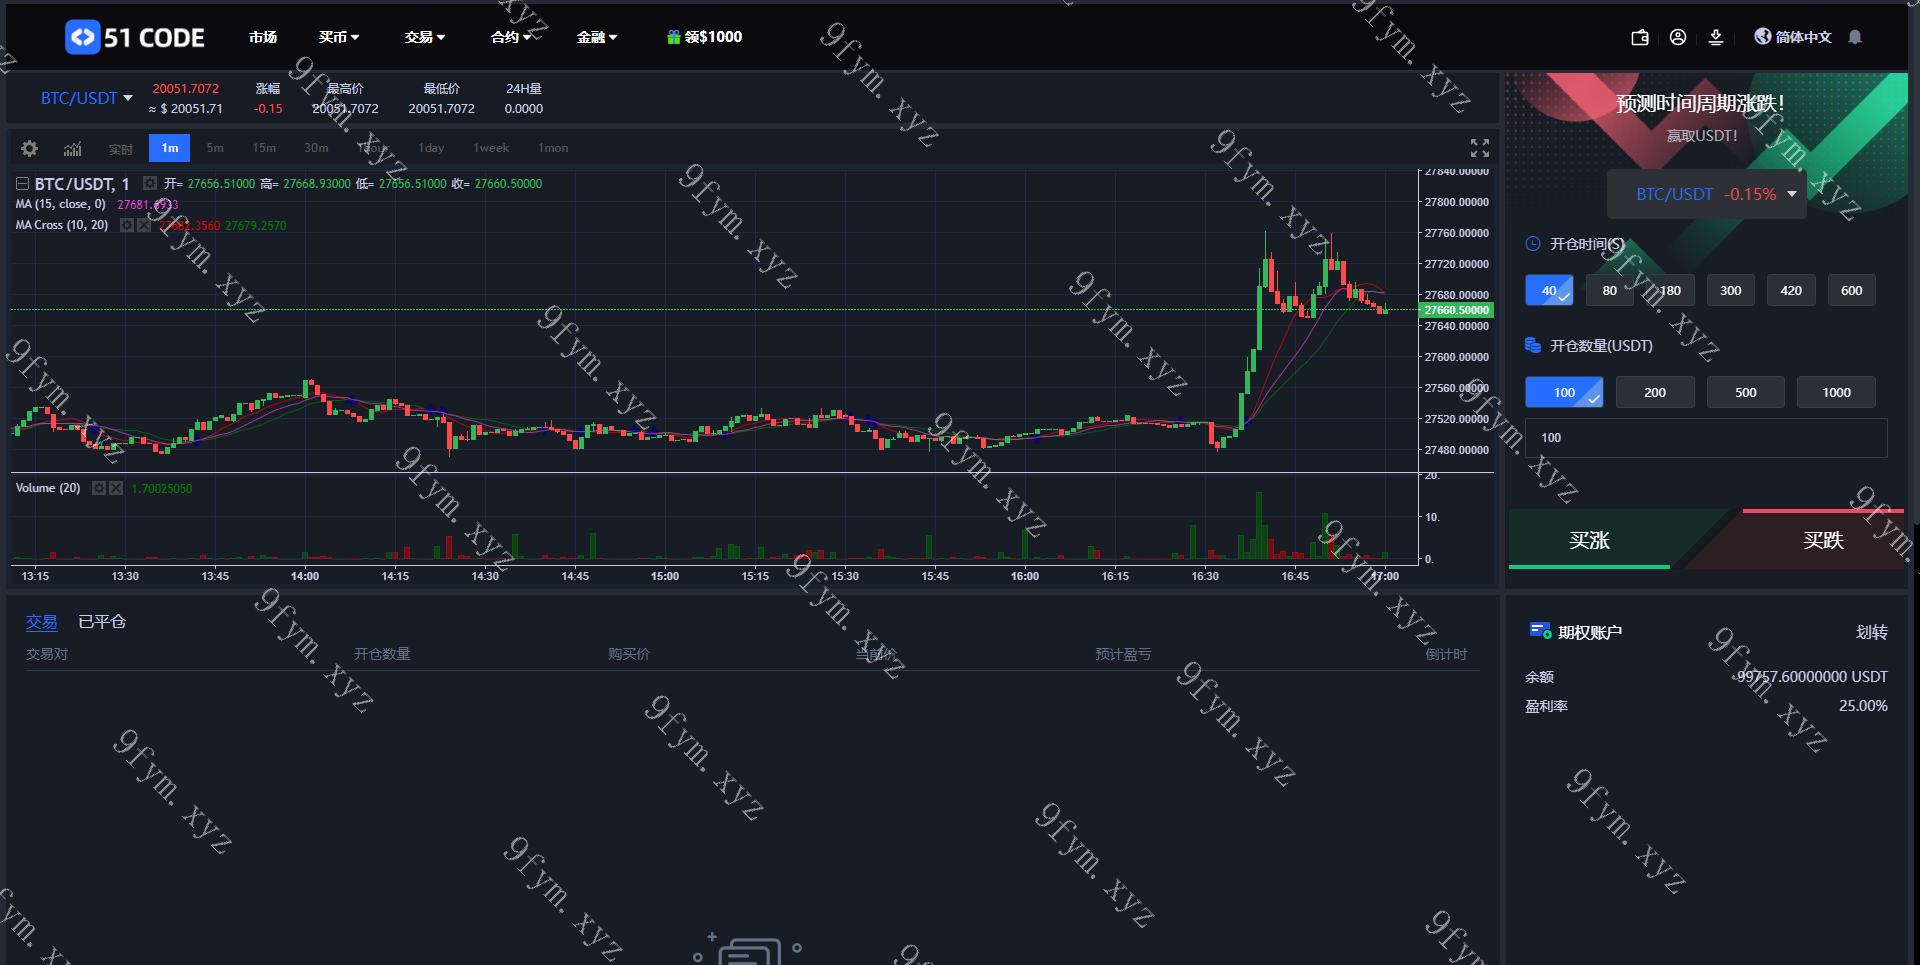Screen dimensions: 1920x965
Task: Select the 30m timeframe
Action: click(316, 148)
